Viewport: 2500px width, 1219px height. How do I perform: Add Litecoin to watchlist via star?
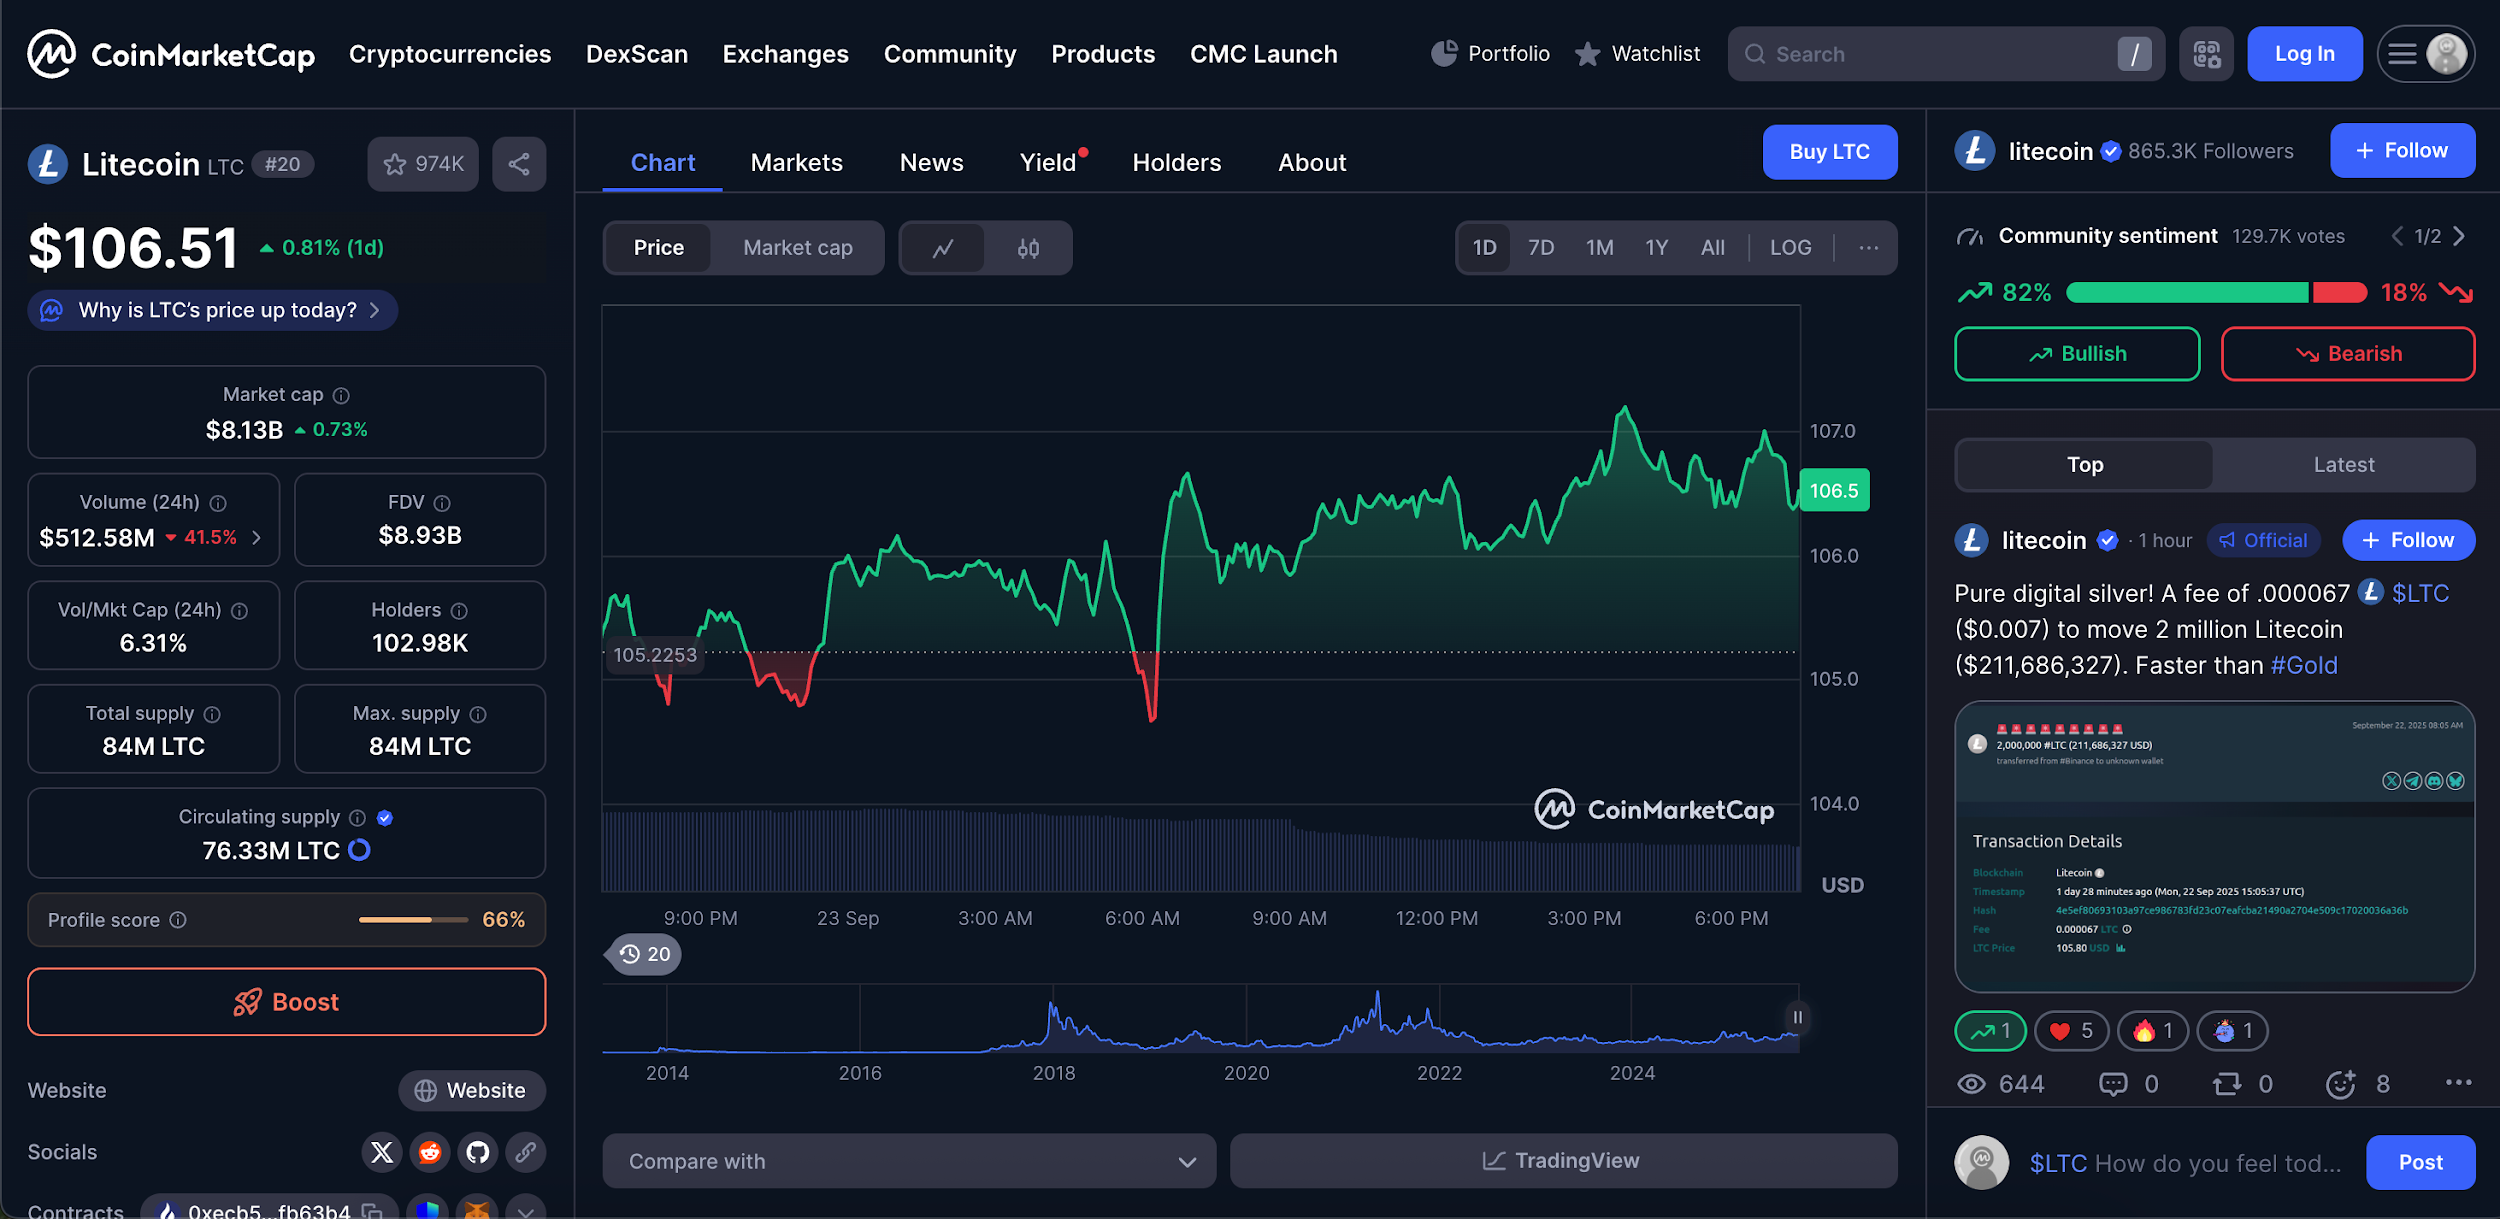coord(423,164)
